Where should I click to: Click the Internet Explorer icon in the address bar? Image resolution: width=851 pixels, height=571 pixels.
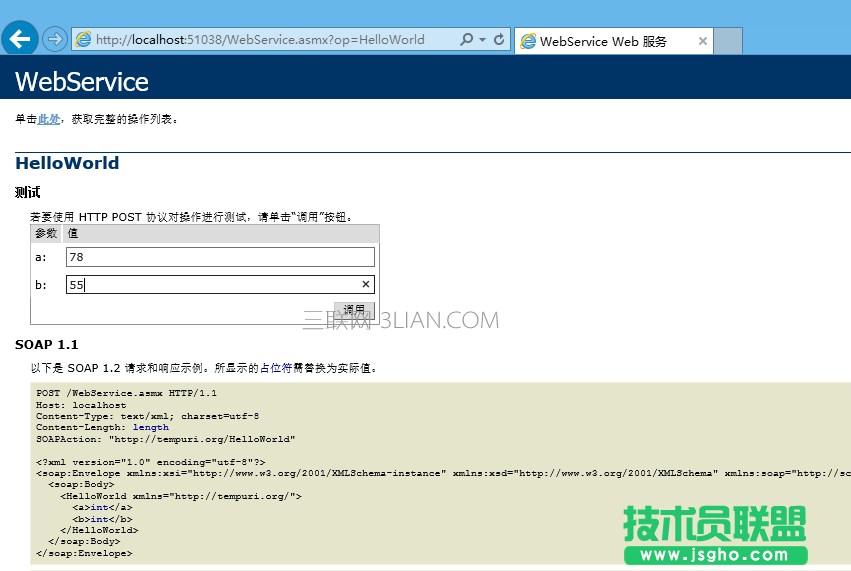pos(83,39)
